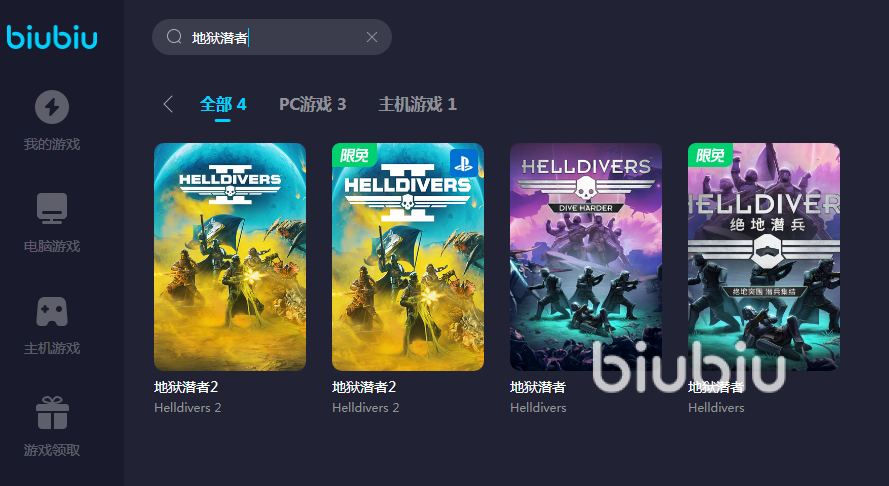Click the search magnifier icon
Image resolution: width=889 pixels, height=486 pixels.
174,37
